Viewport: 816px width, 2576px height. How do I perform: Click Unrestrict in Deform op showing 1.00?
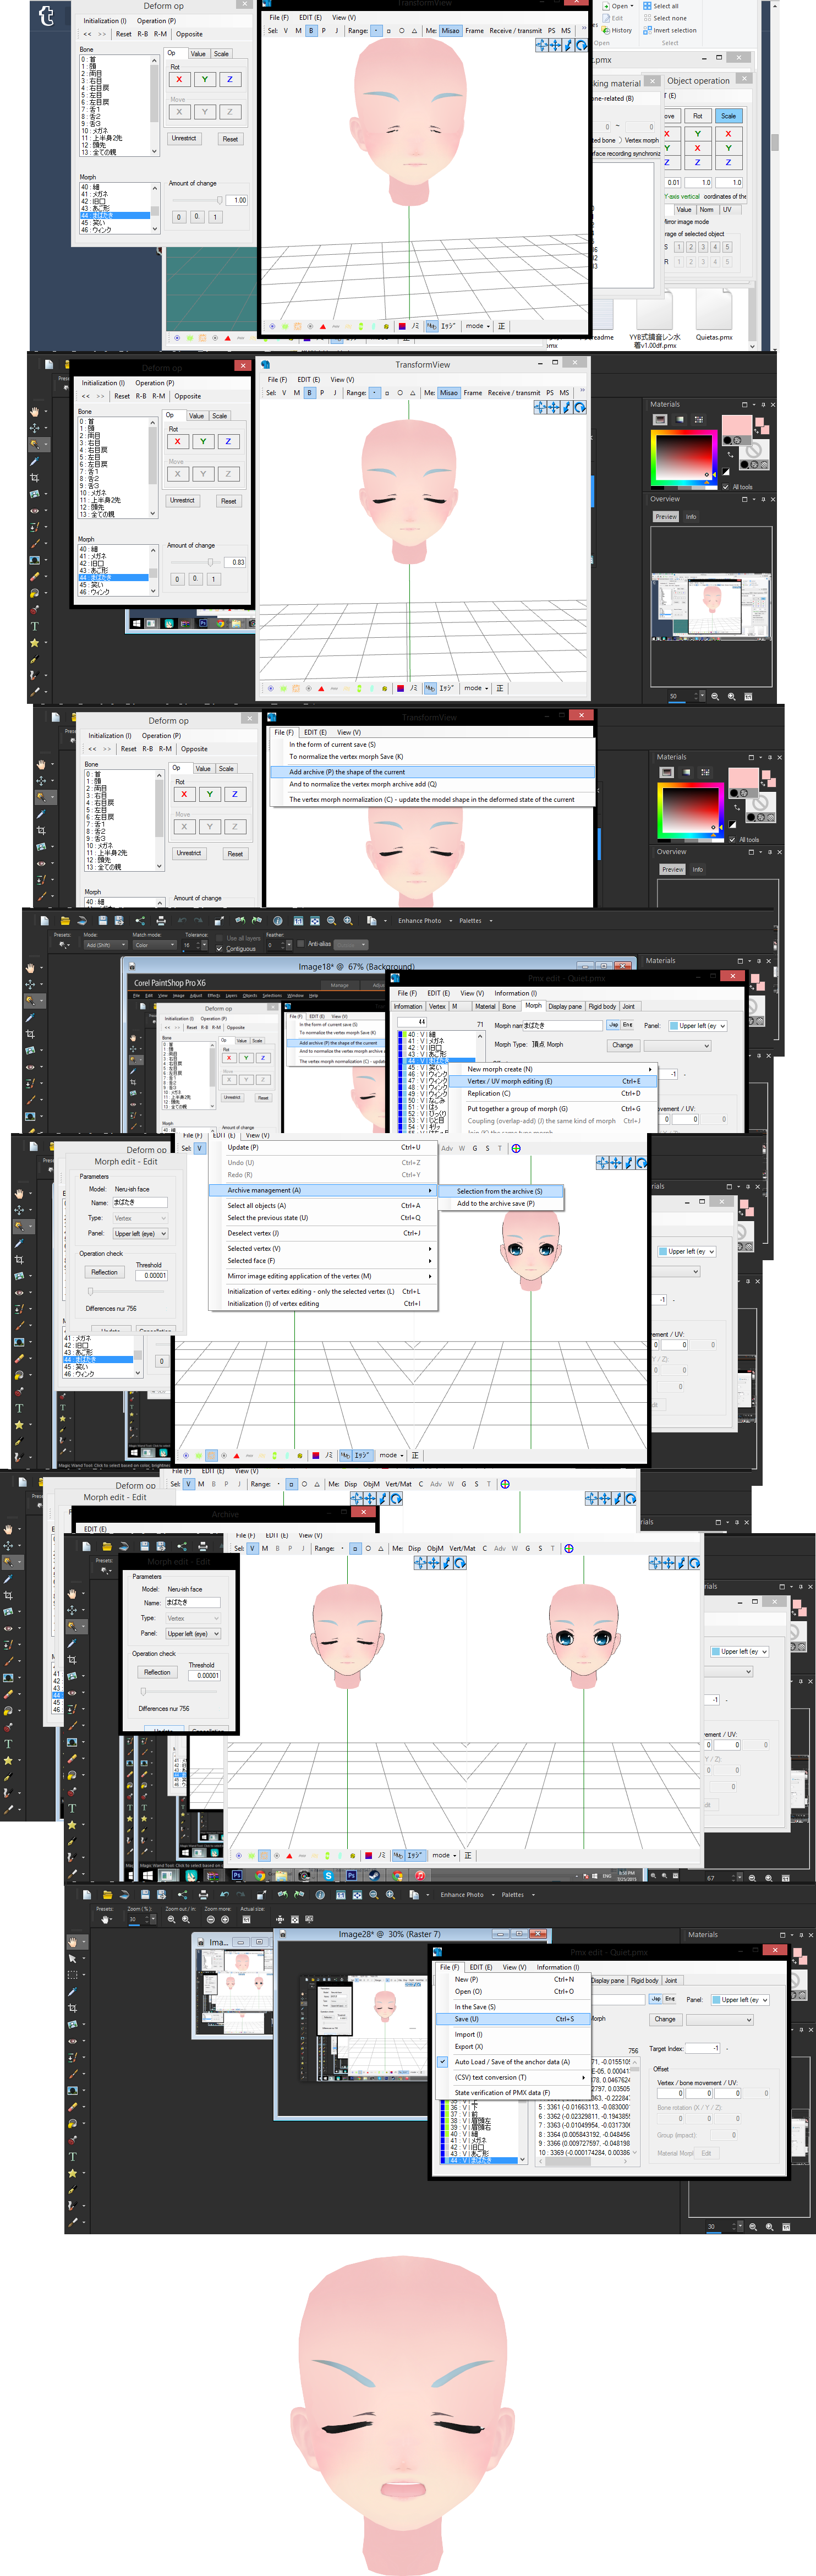pyautogui.click(x=183, y=138)
